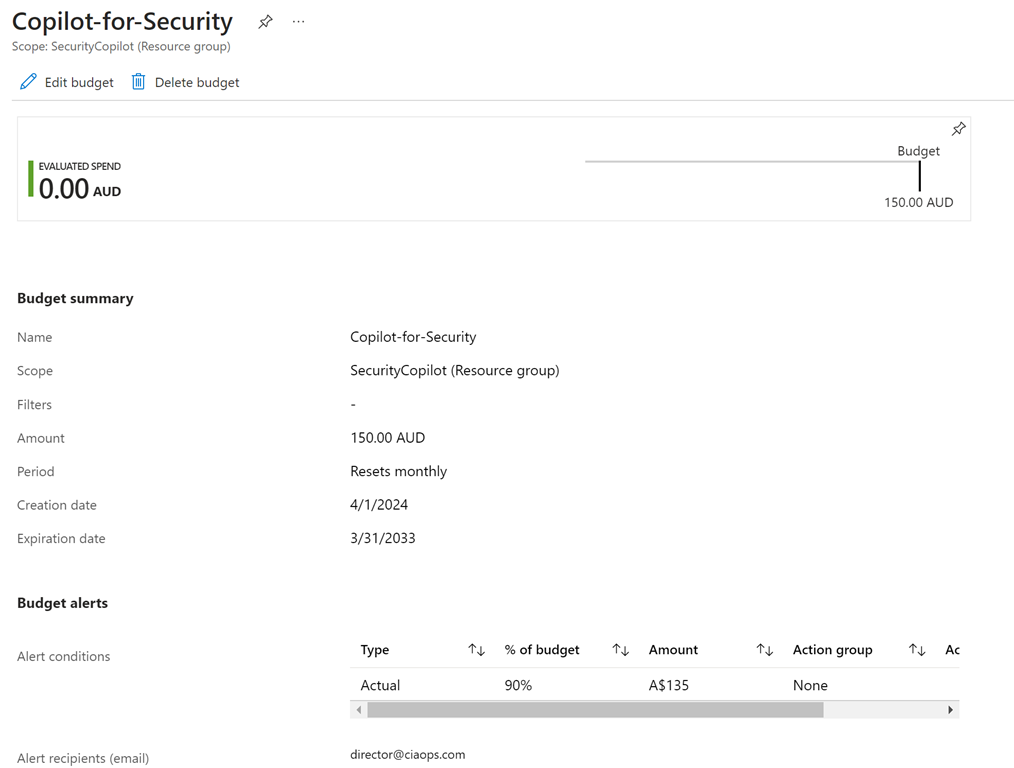Sort alerts by % of budget arrows
This screenshot has height=768, width=1014.
point(620,650)
